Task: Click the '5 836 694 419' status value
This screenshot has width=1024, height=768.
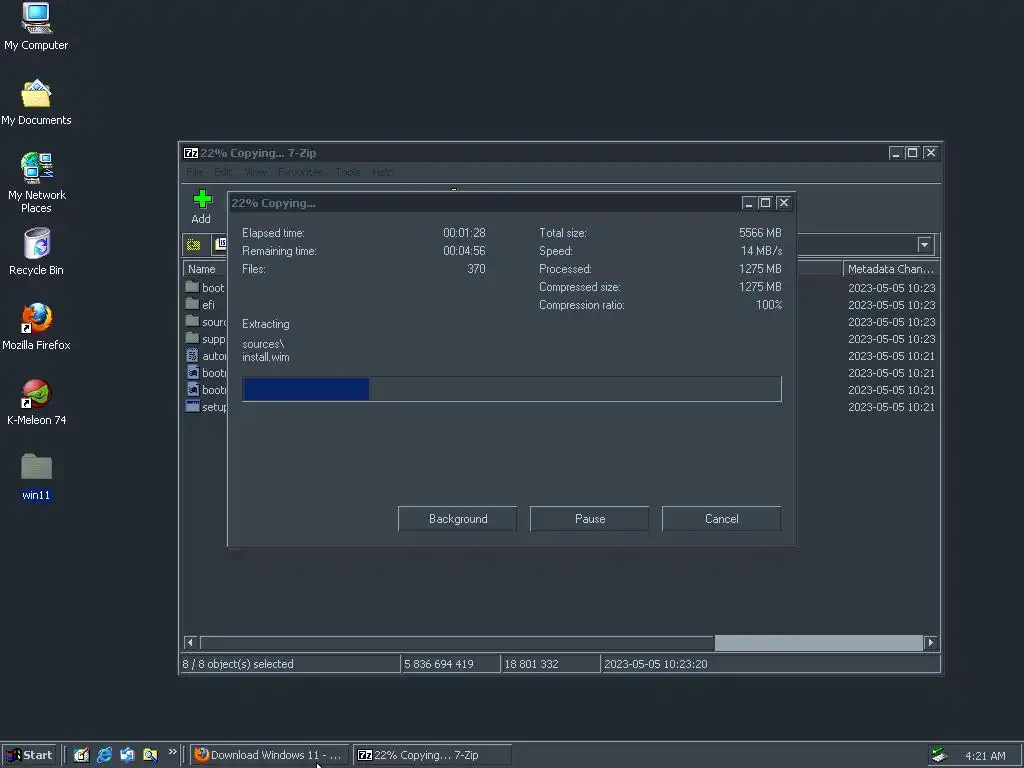Action: pos(438,664)
